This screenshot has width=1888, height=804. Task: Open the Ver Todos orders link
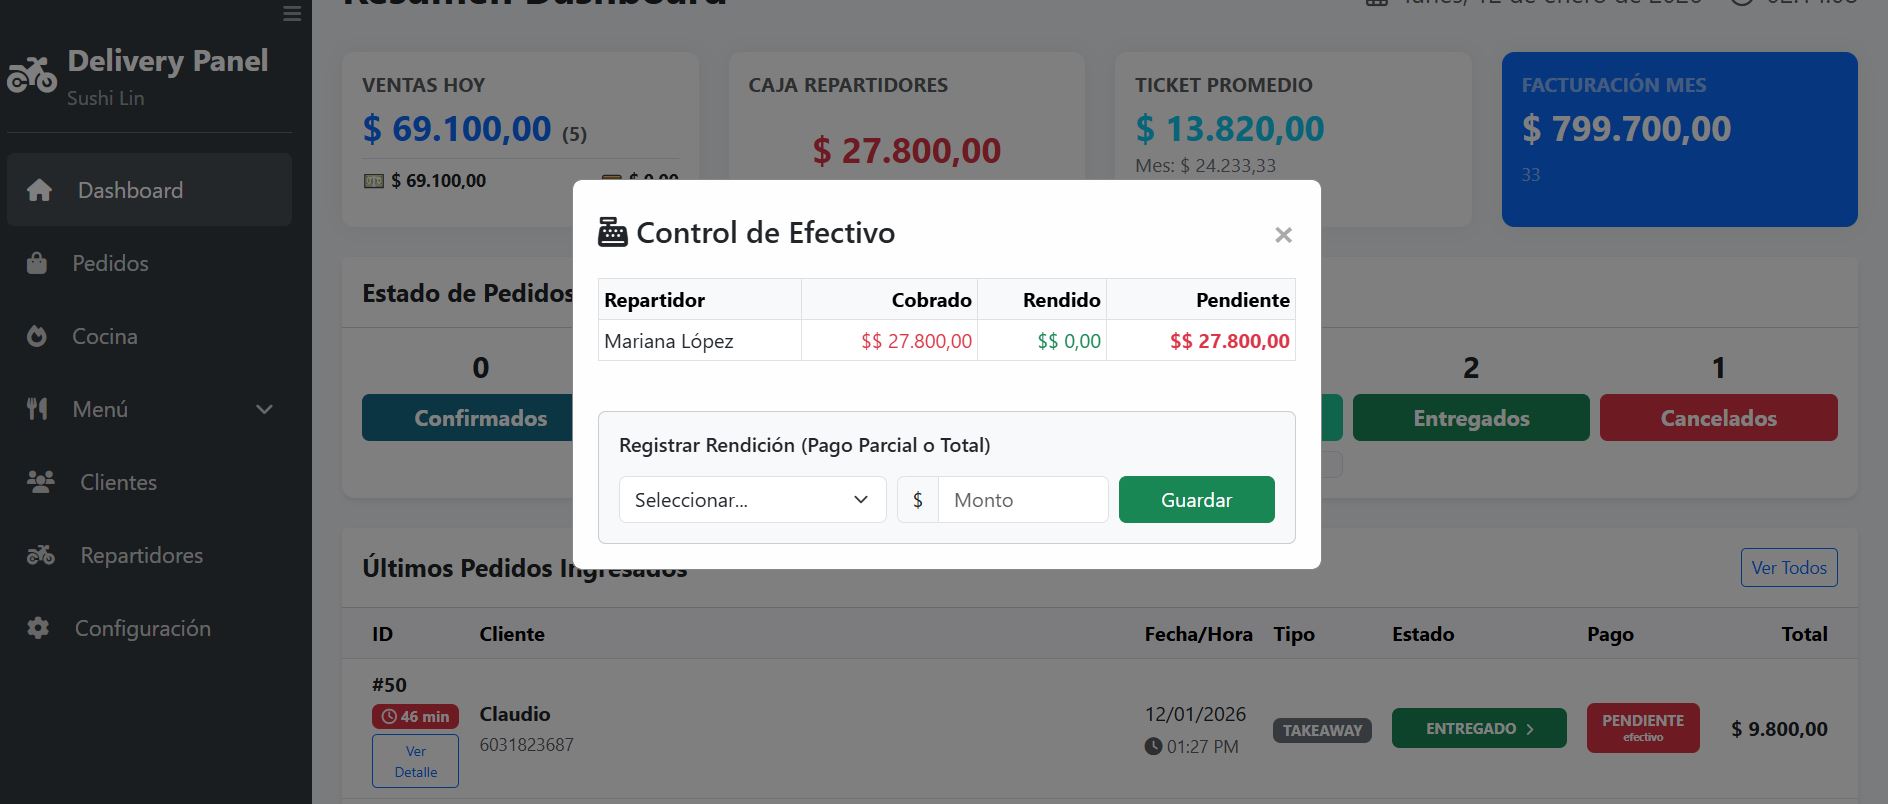(x=1788, y=568)
